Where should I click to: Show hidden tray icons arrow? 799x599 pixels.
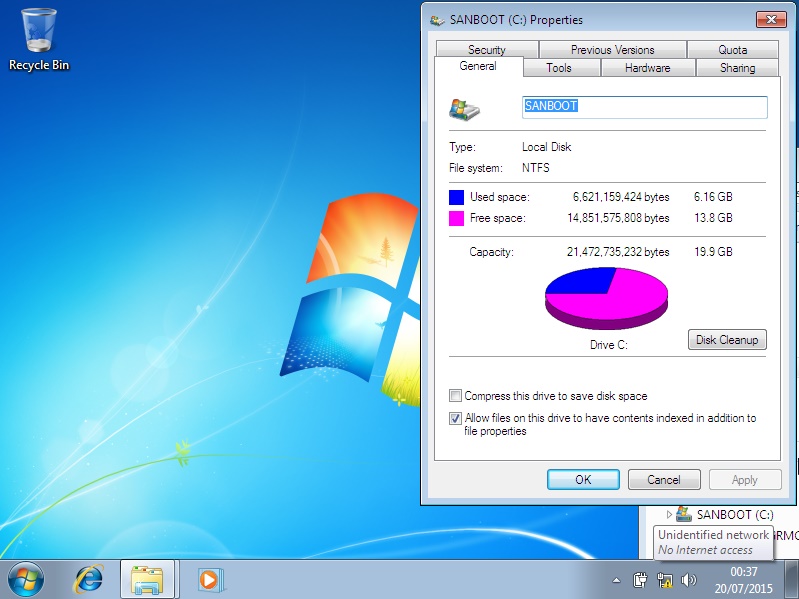tap(617, 580)
